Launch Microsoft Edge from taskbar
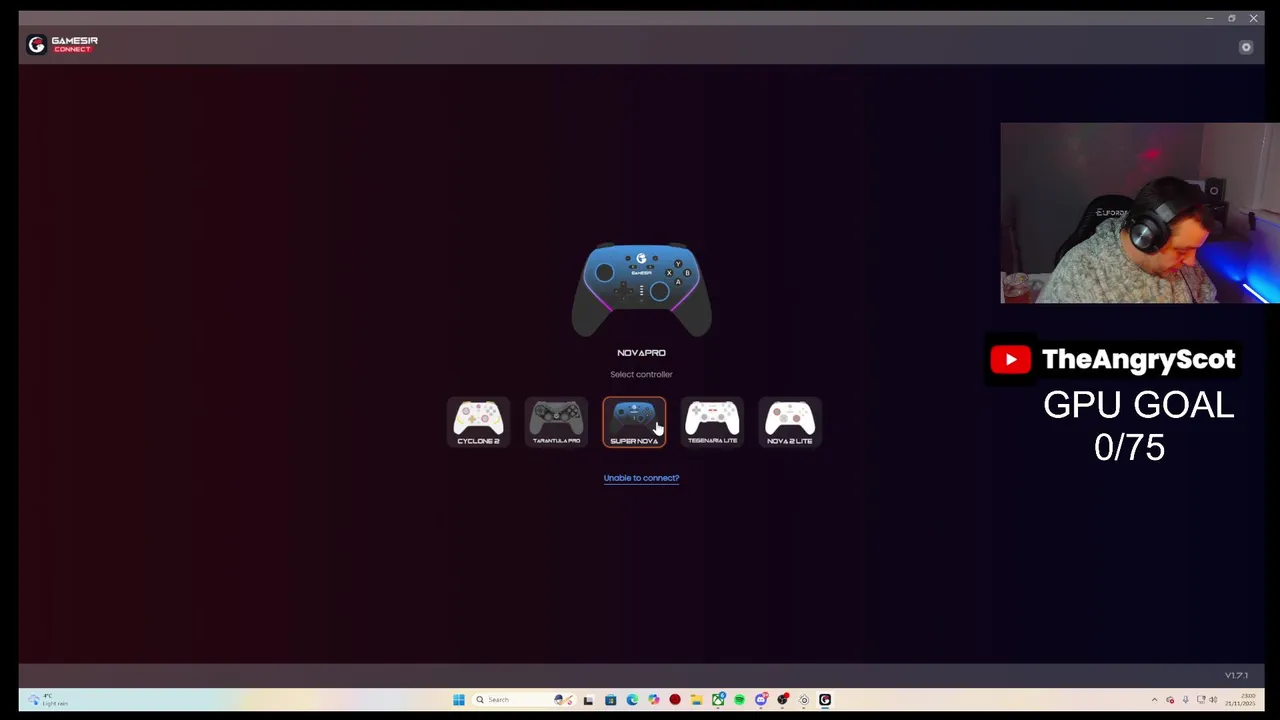Viewport: 1280px width, 720px height. 632,700
